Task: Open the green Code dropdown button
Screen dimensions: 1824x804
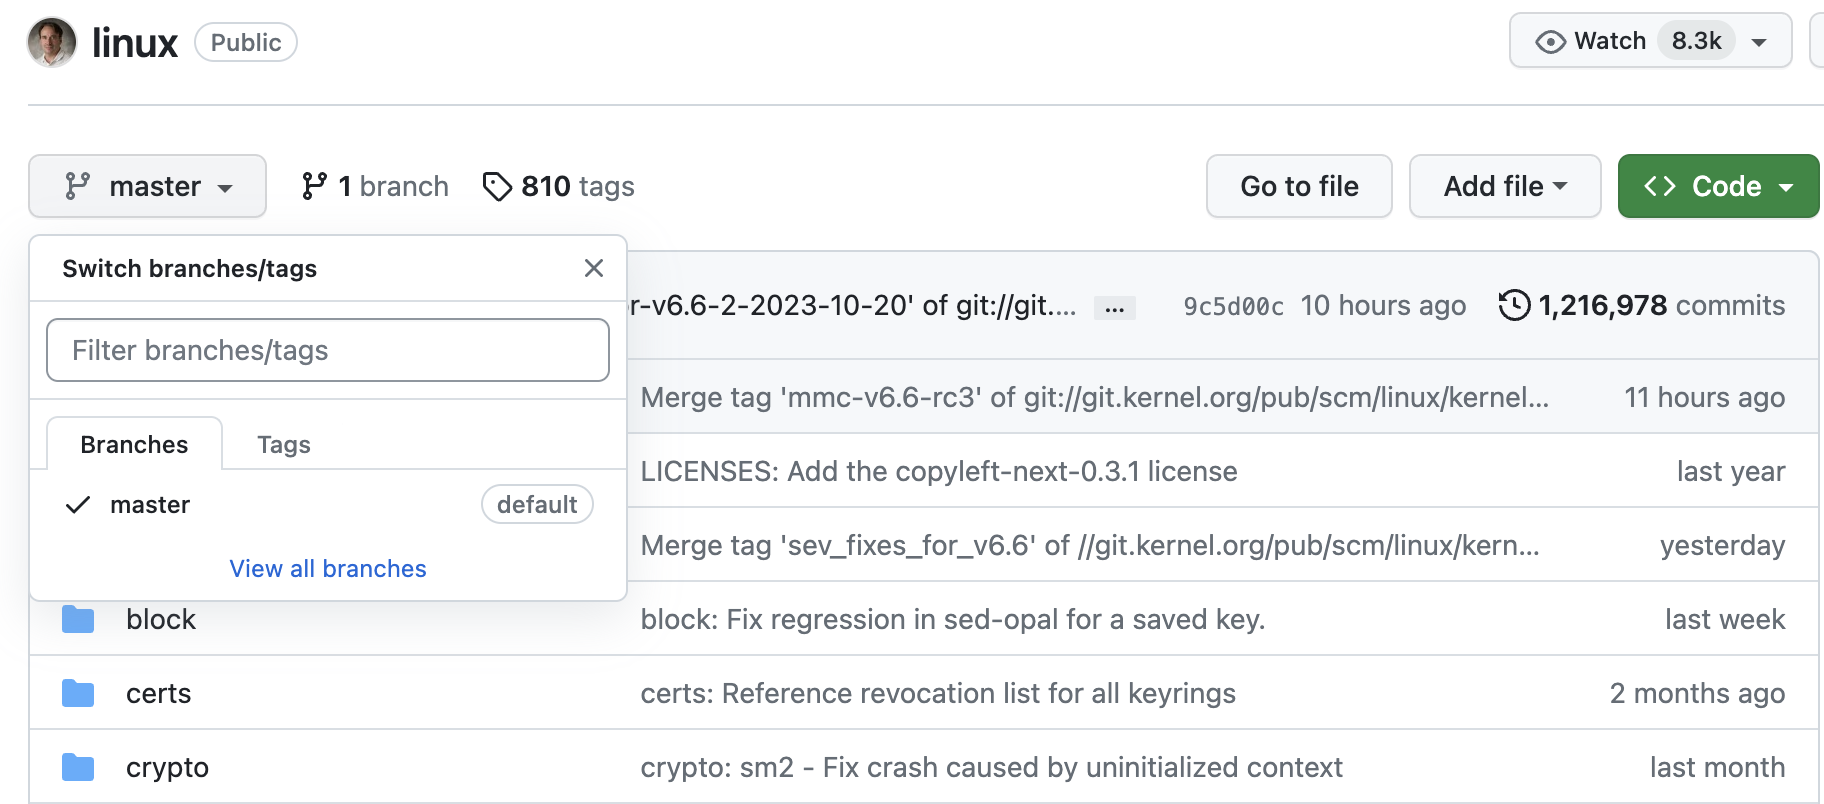Action: 1718,186
